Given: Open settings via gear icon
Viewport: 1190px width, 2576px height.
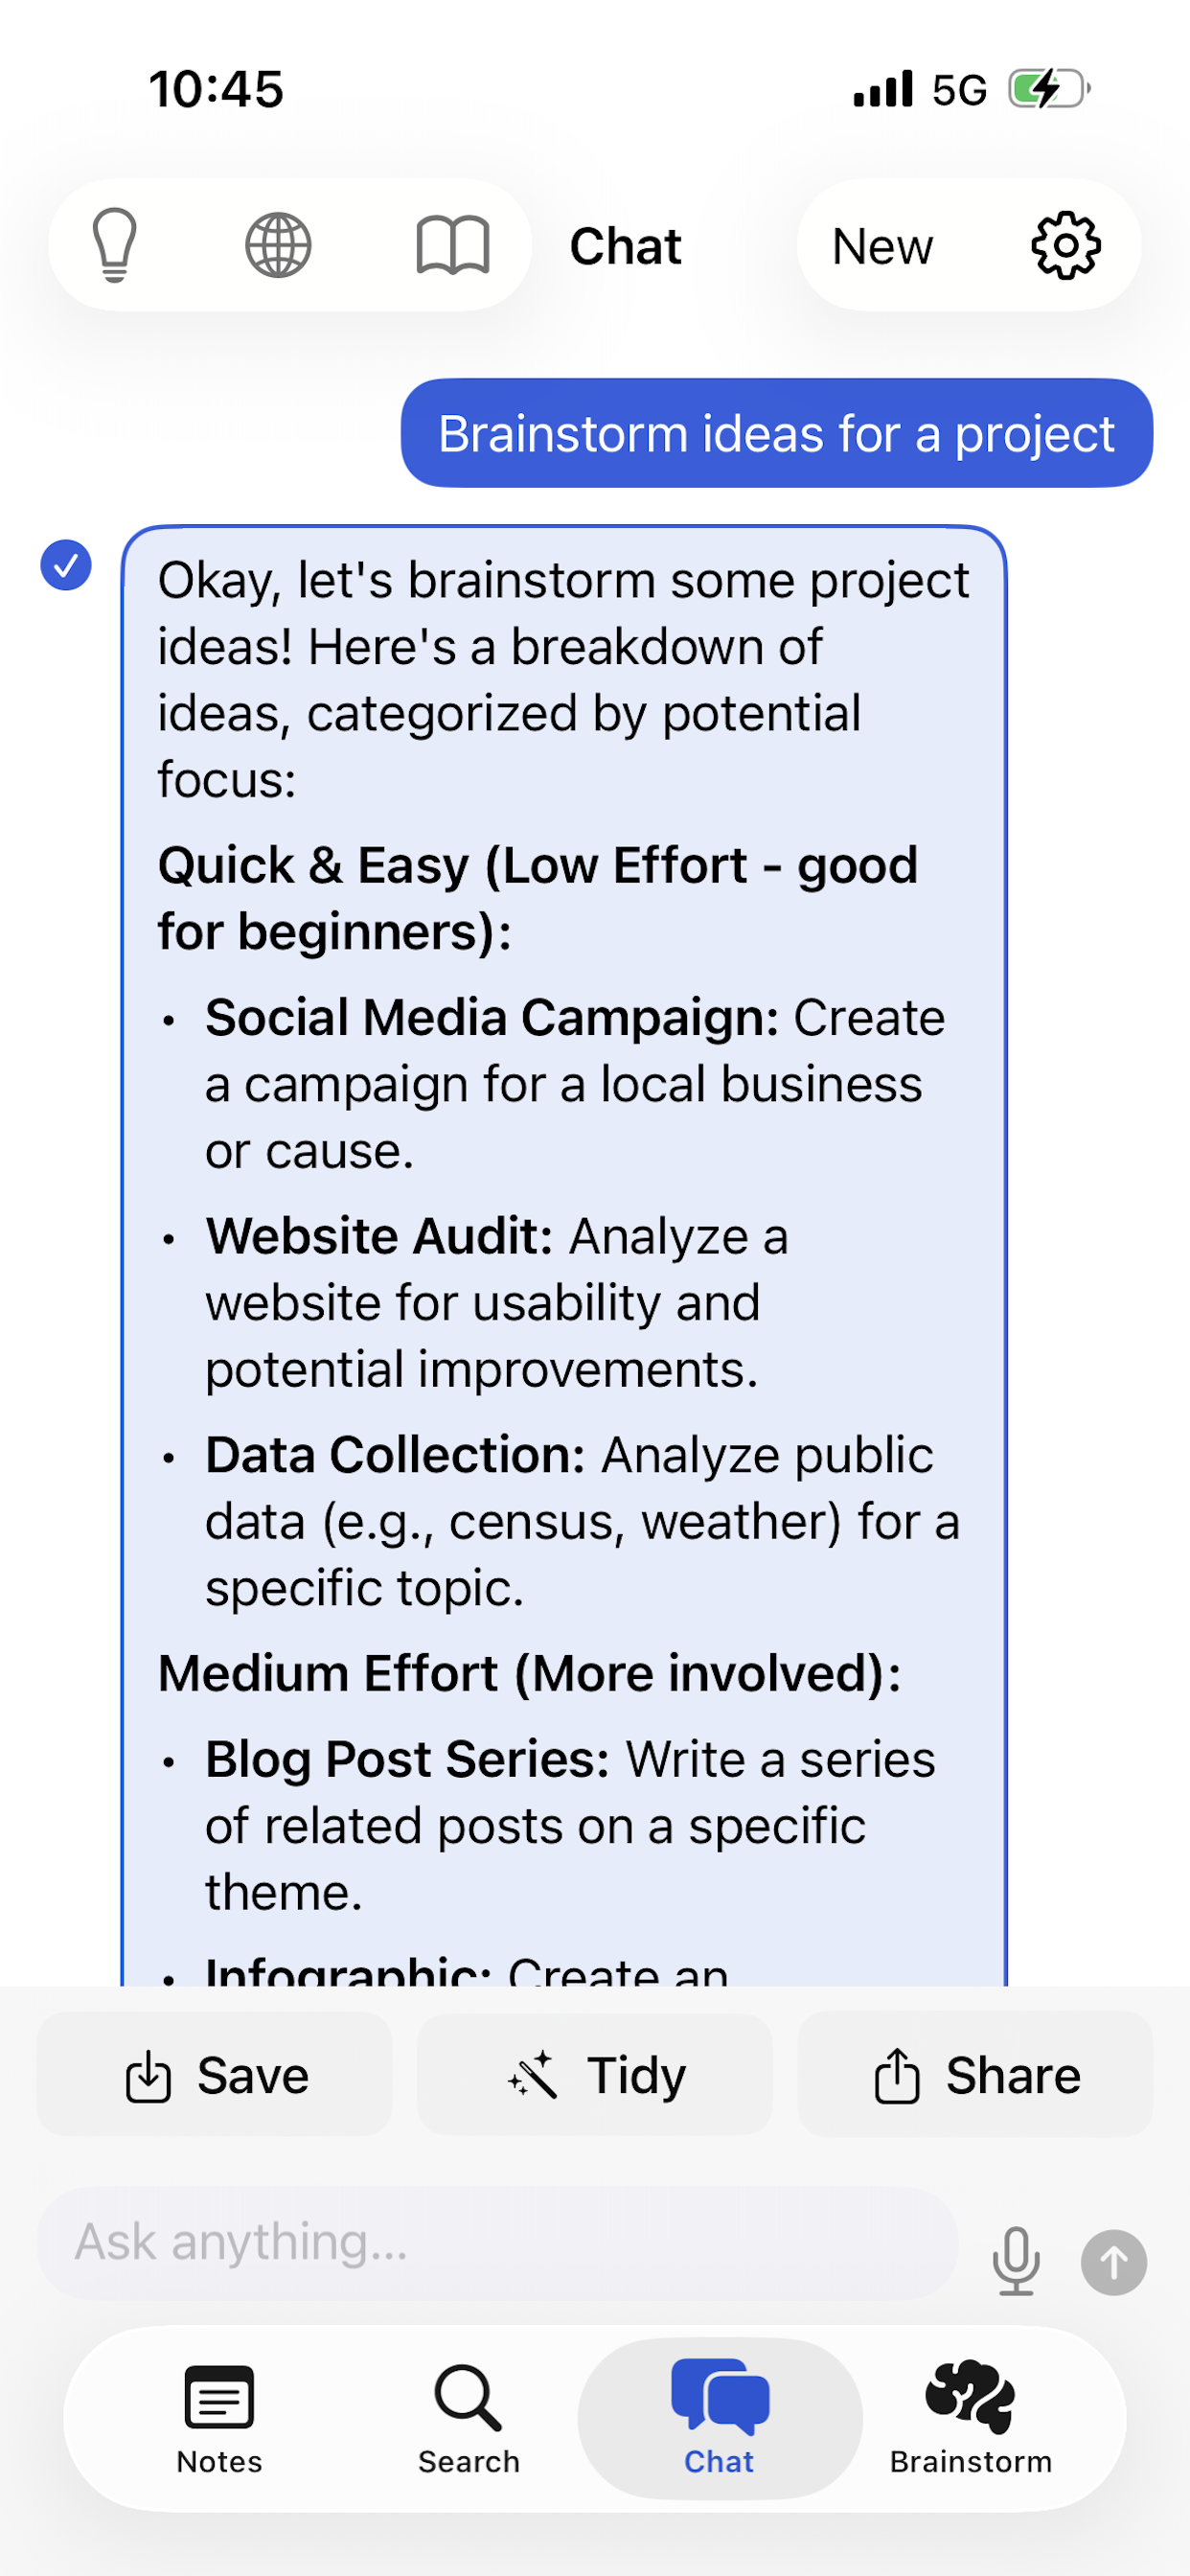Looking at the screenshot, I should [x=1065, y=245].
